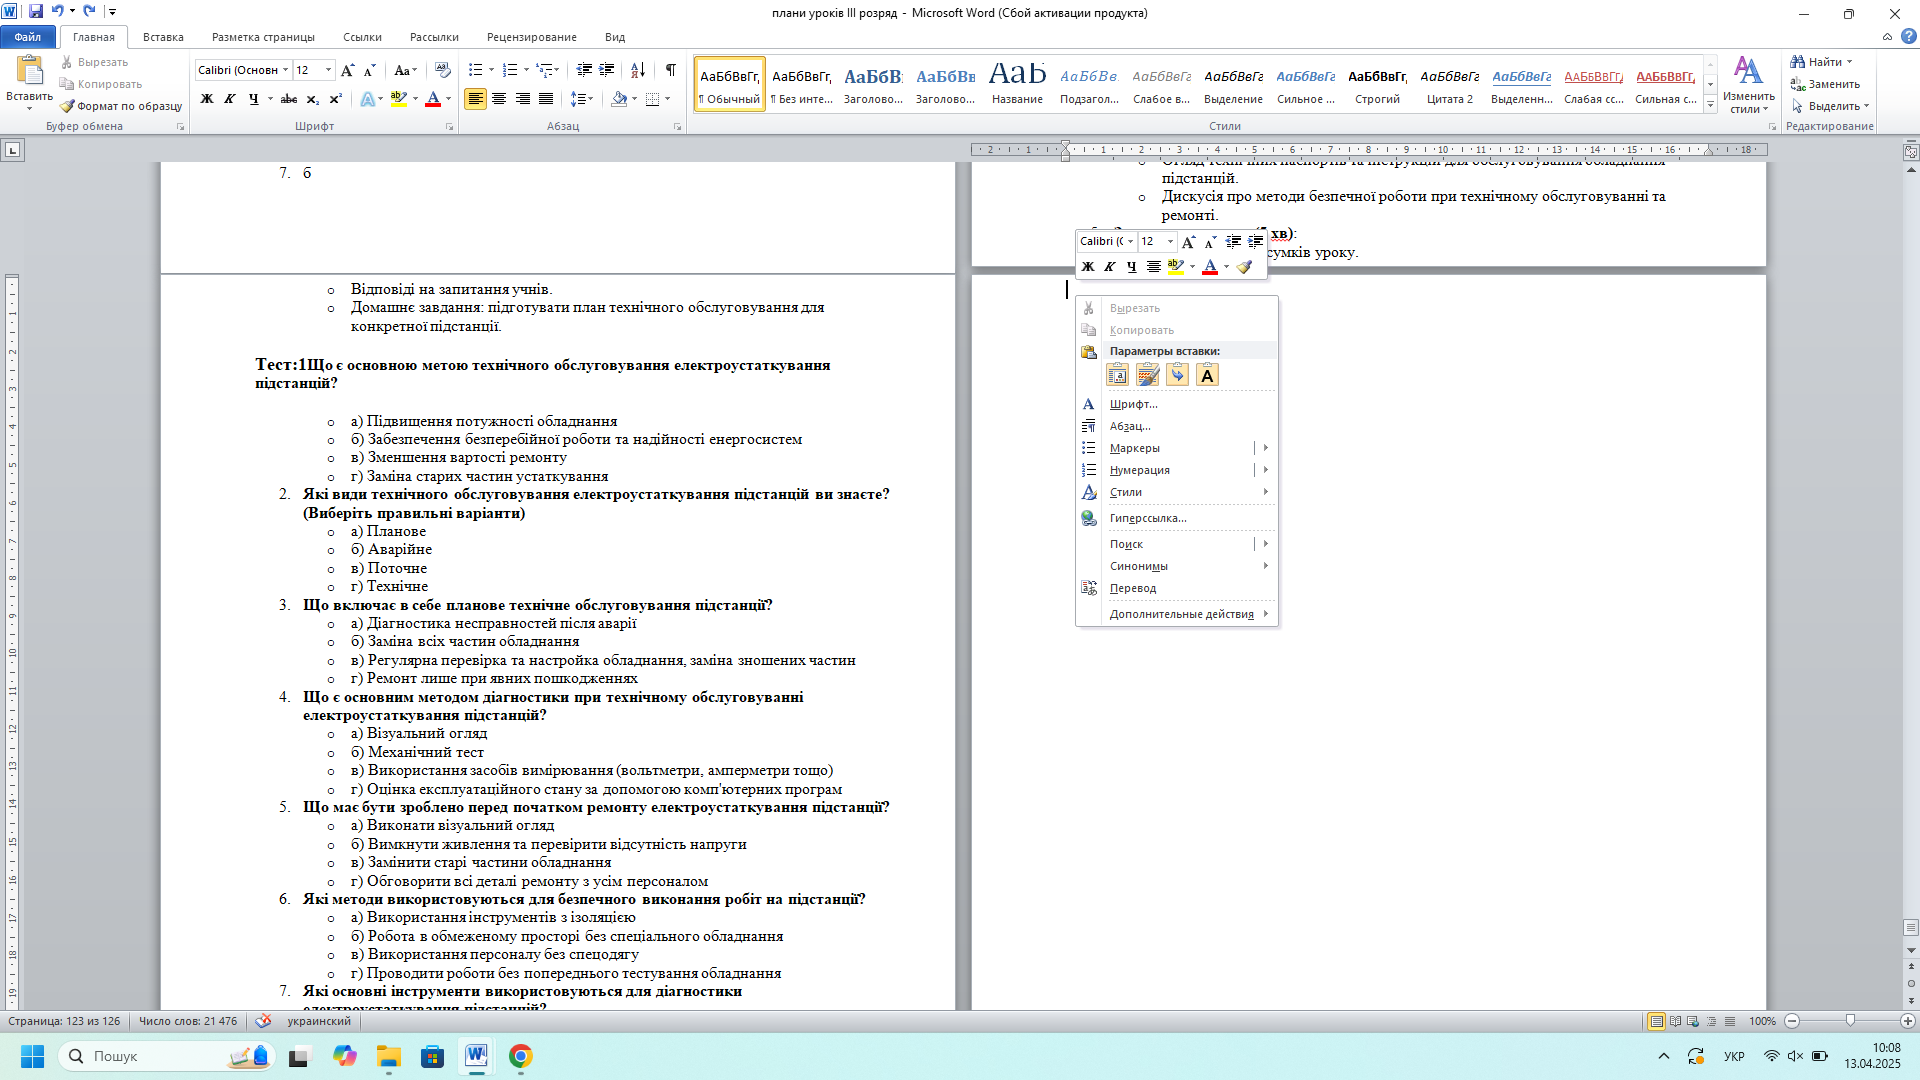Click Формат по образцу button
Screen dimensions: 1920x1080
tap(121, 106)
